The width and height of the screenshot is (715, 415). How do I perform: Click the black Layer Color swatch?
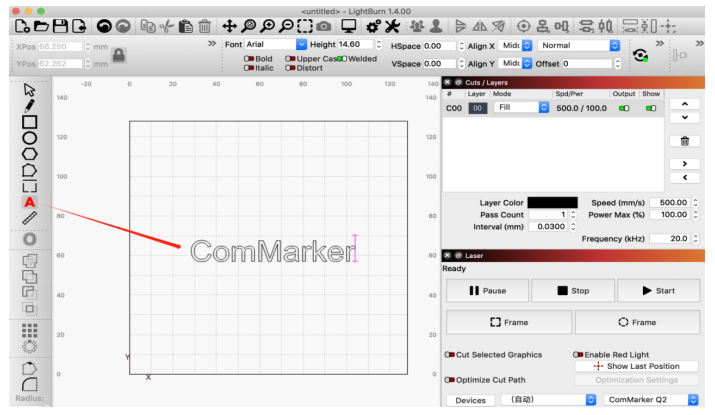(x=552, y=203)
